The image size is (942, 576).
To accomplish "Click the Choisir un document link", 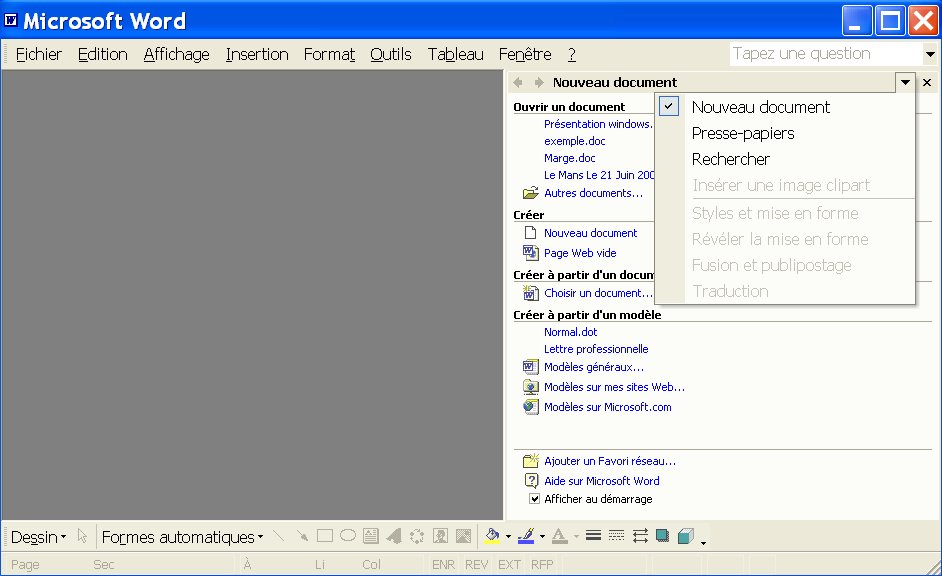I will [598, 293].
